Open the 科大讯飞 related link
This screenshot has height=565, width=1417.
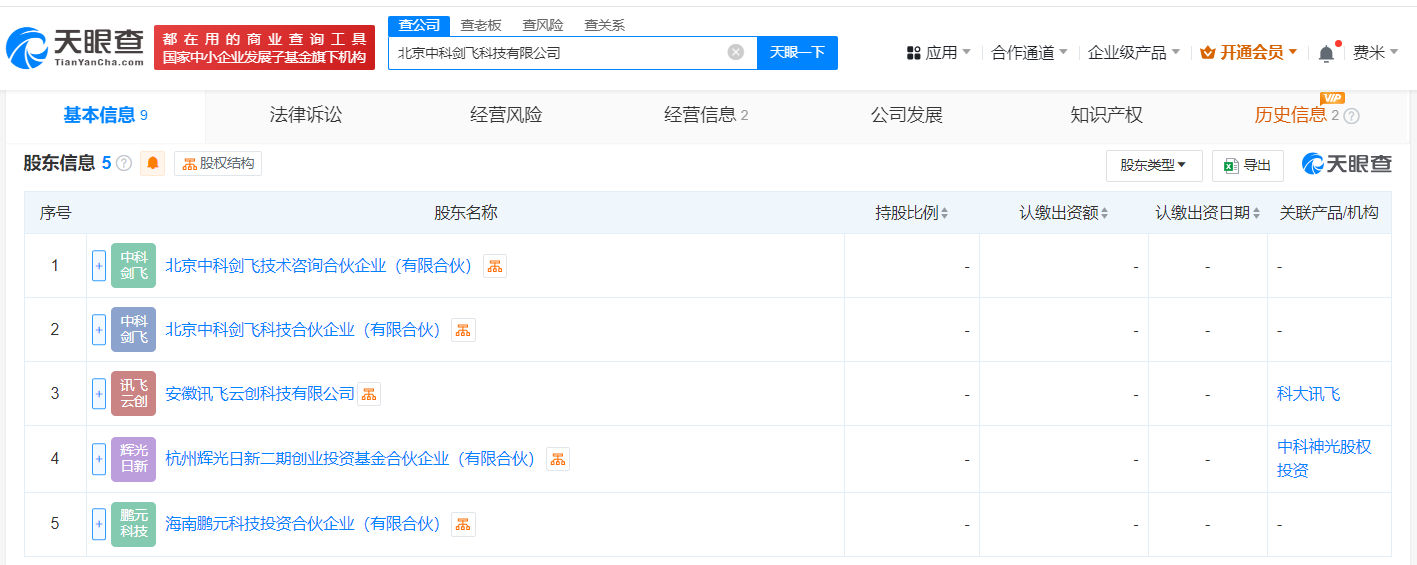[1308, 394]
